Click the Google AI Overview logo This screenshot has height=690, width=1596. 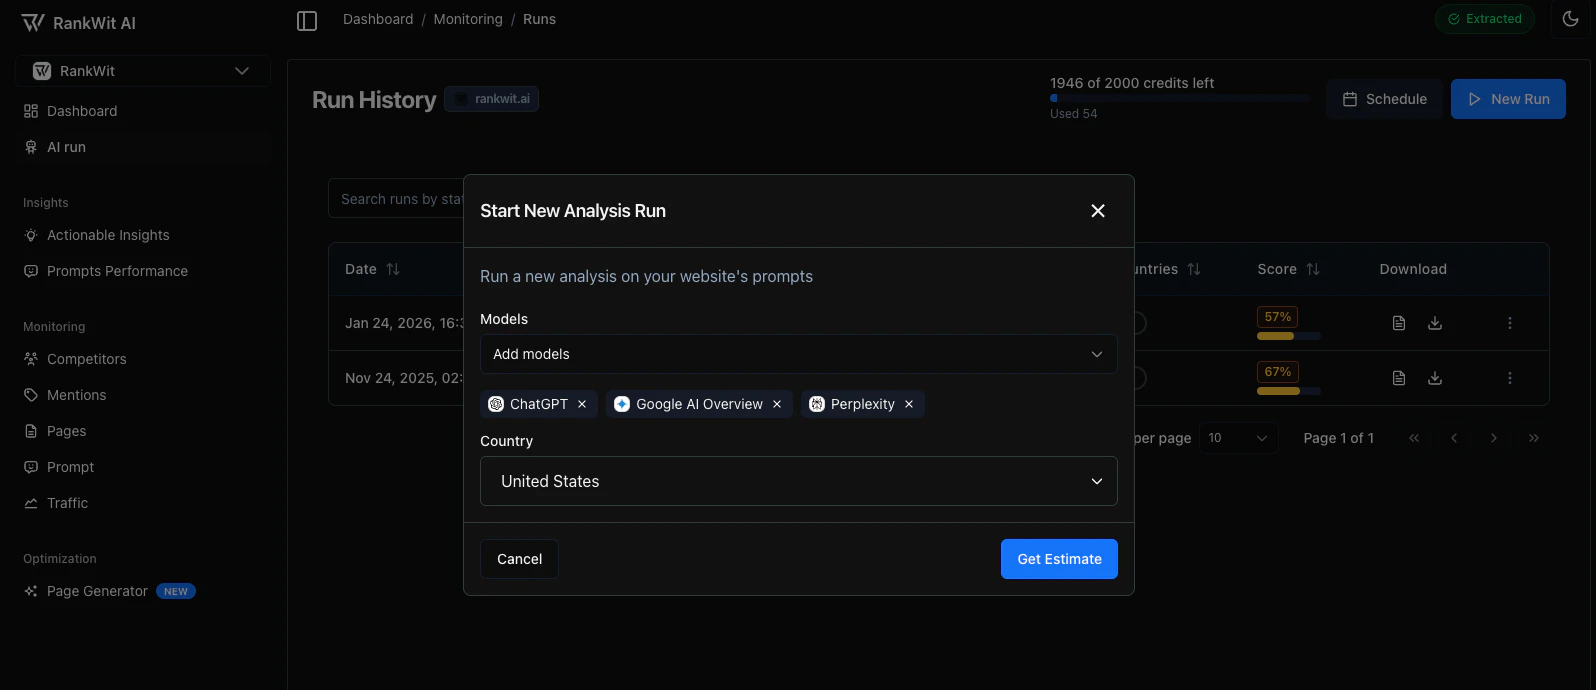[x=622, y=404]
